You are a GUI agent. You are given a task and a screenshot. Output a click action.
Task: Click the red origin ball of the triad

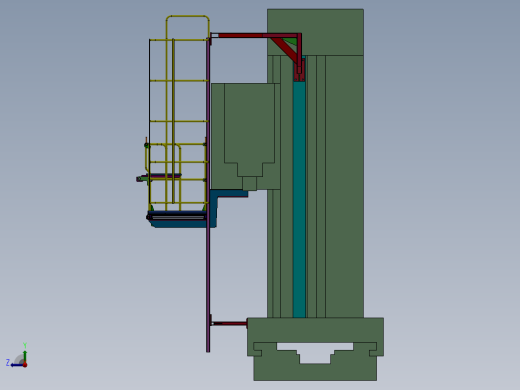(25, 365)
